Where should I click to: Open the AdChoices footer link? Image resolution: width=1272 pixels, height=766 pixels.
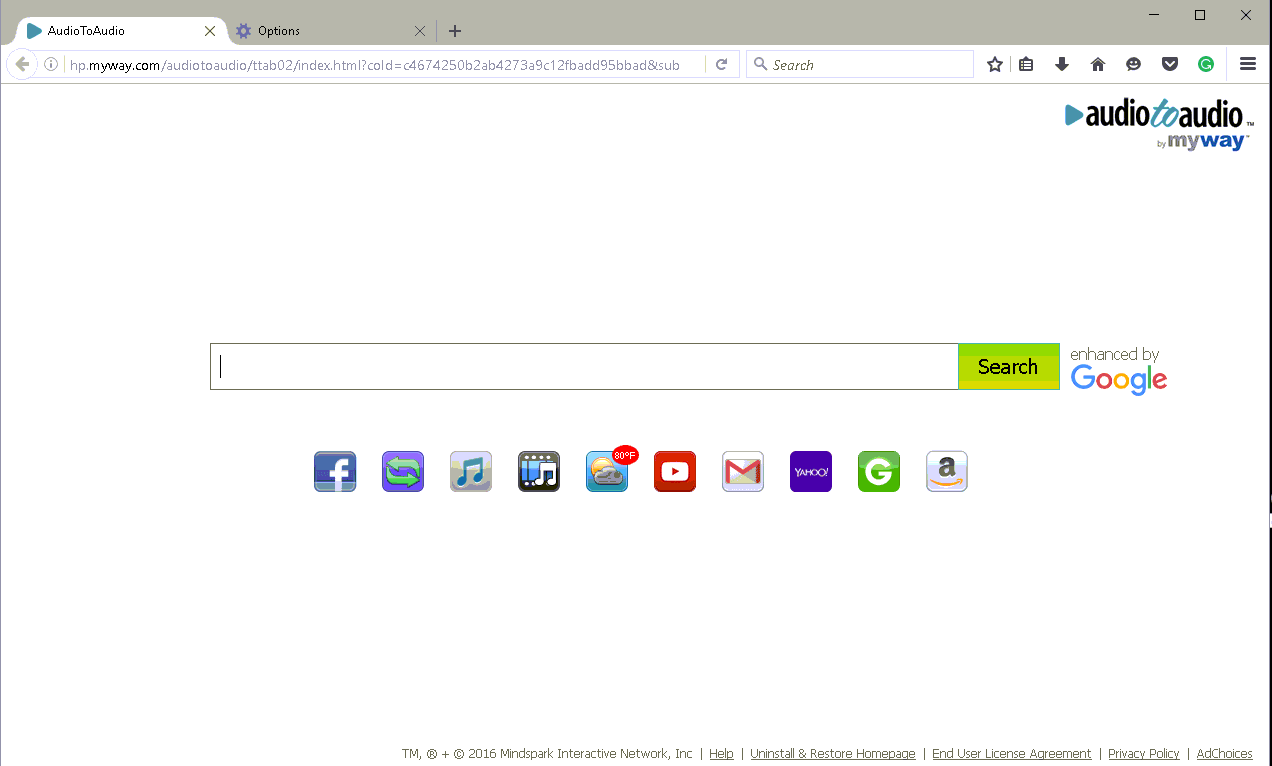pyautogui.click(x=1225, y=754)
